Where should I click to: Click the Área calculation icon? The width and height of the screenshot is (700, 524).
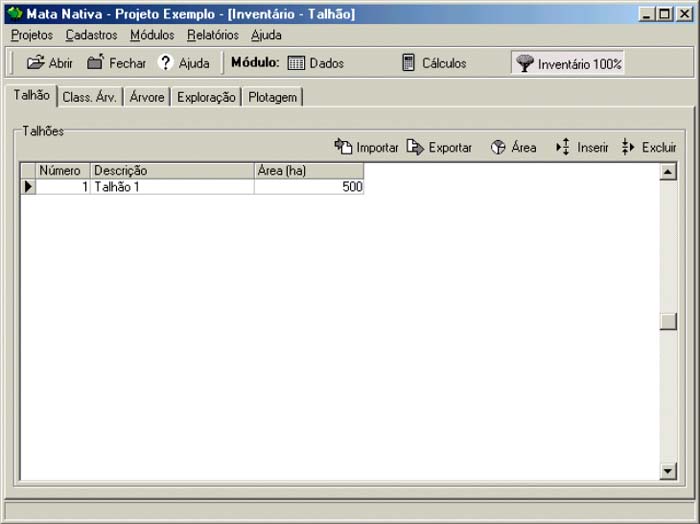498,147
